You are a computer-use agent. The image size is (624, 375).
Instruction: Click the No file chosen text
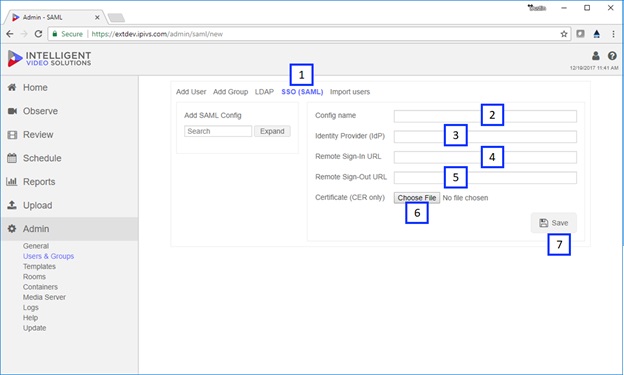pyautogui.click(x=465, y=198)
